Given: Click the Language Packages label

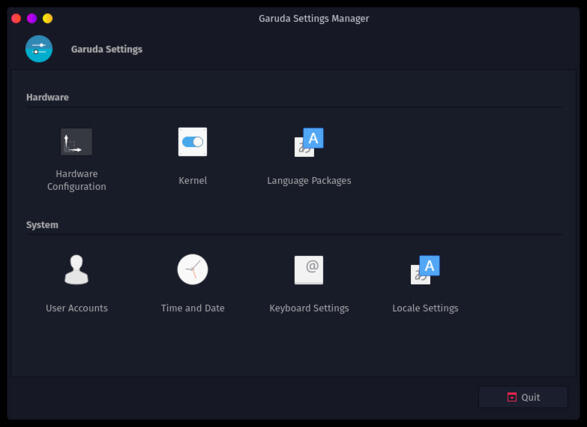Looking at the screenshot, I should click(309, 181).
